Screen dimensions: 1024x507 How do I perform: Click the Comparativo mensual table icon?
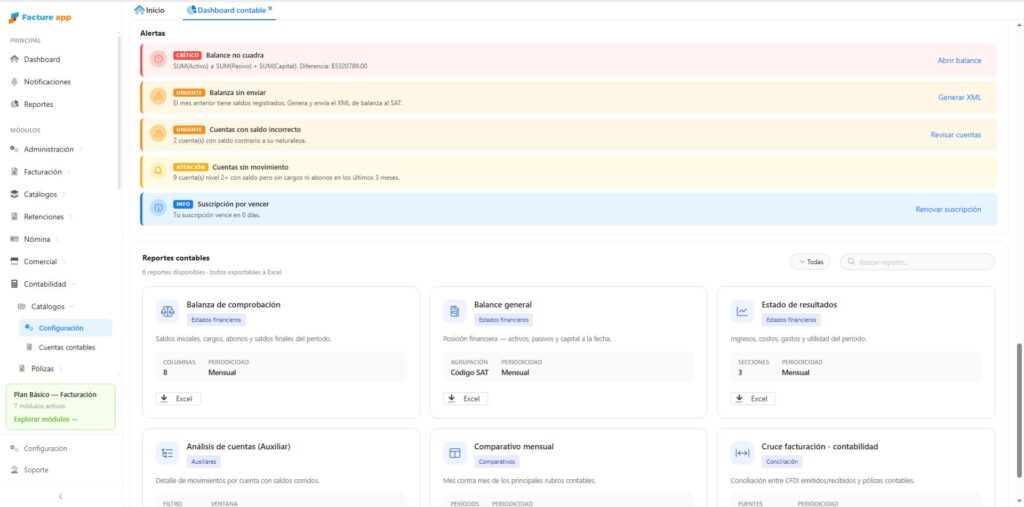(x=455, y=453)
